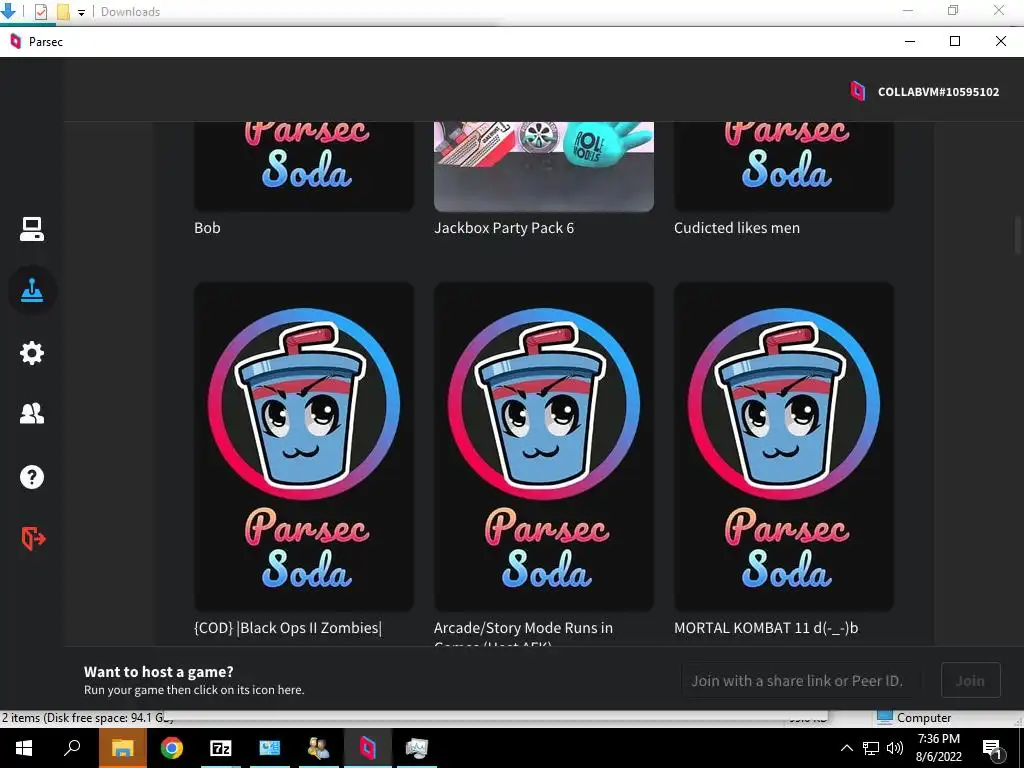The image size is (1024, 768).
Task: Click the Parsec arcade list scrollbar
Action: click(1017, 235)
